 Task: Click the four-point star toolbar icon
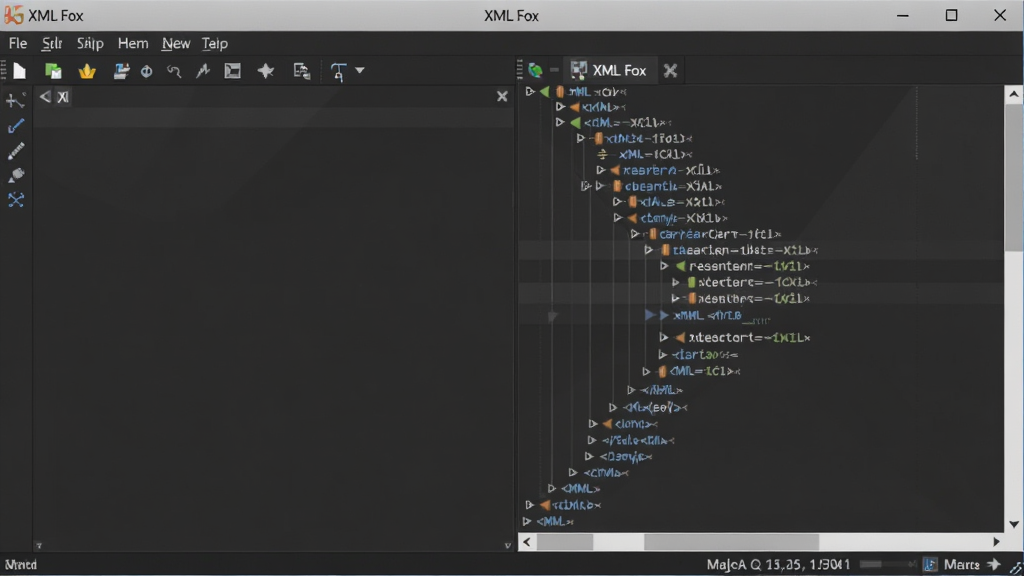266,71
